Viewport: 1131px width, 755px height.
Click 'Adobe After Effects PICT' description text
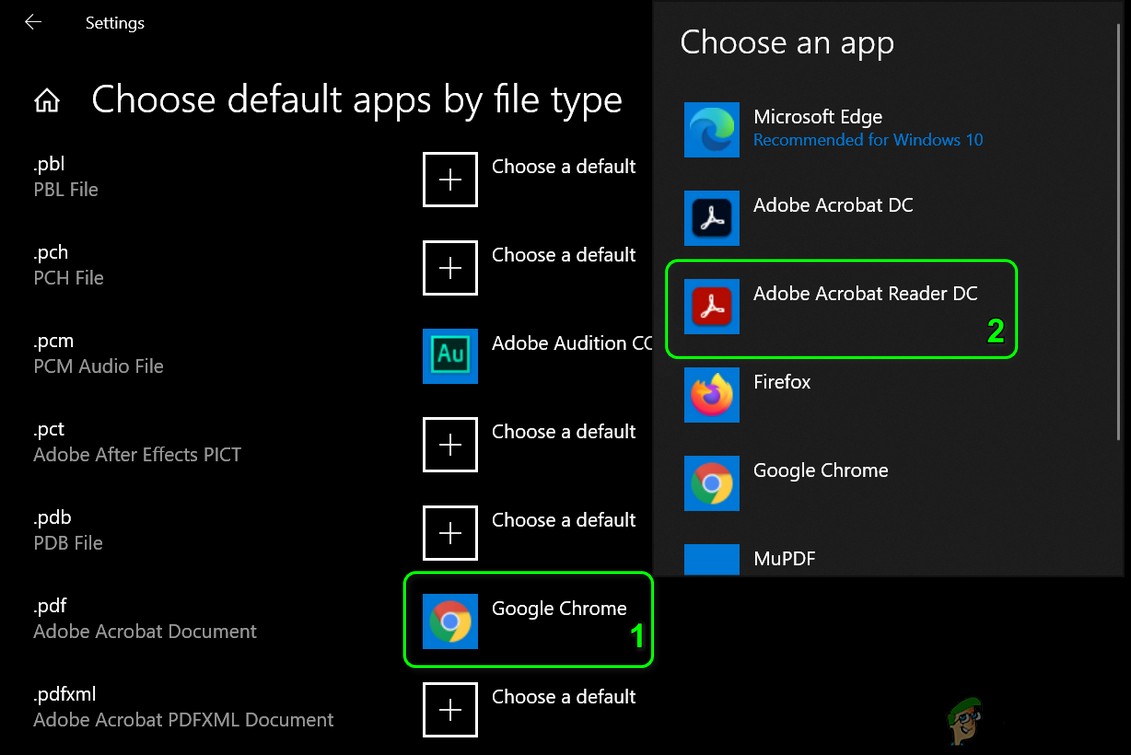point(137,455)
